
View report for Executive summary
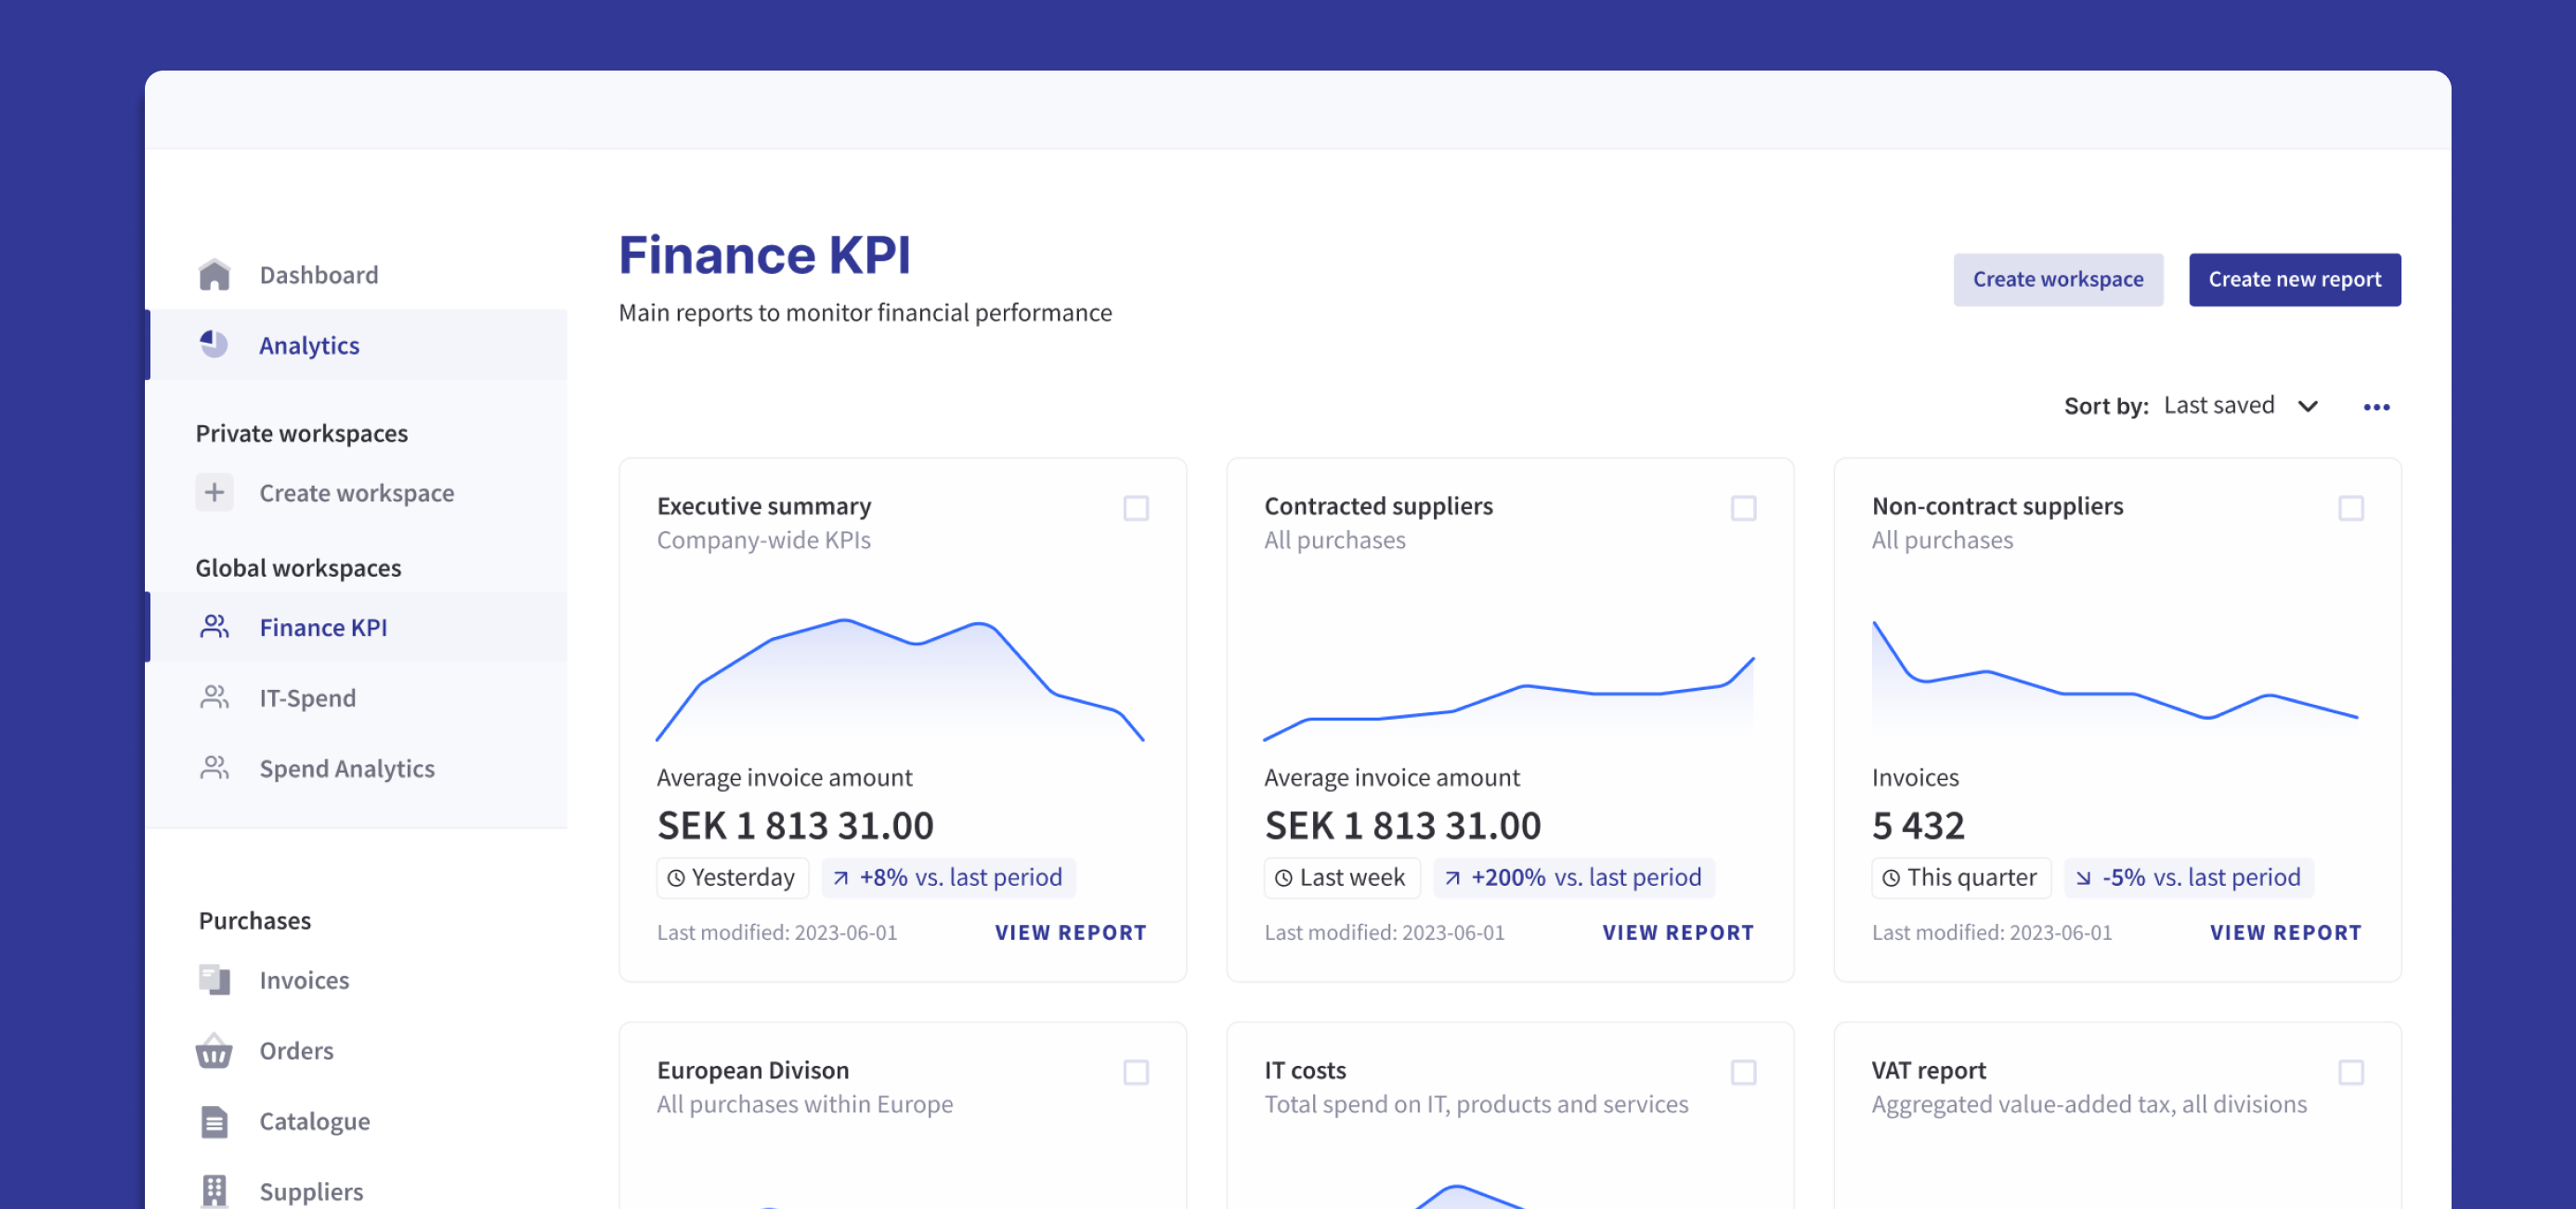(1070, 932)
